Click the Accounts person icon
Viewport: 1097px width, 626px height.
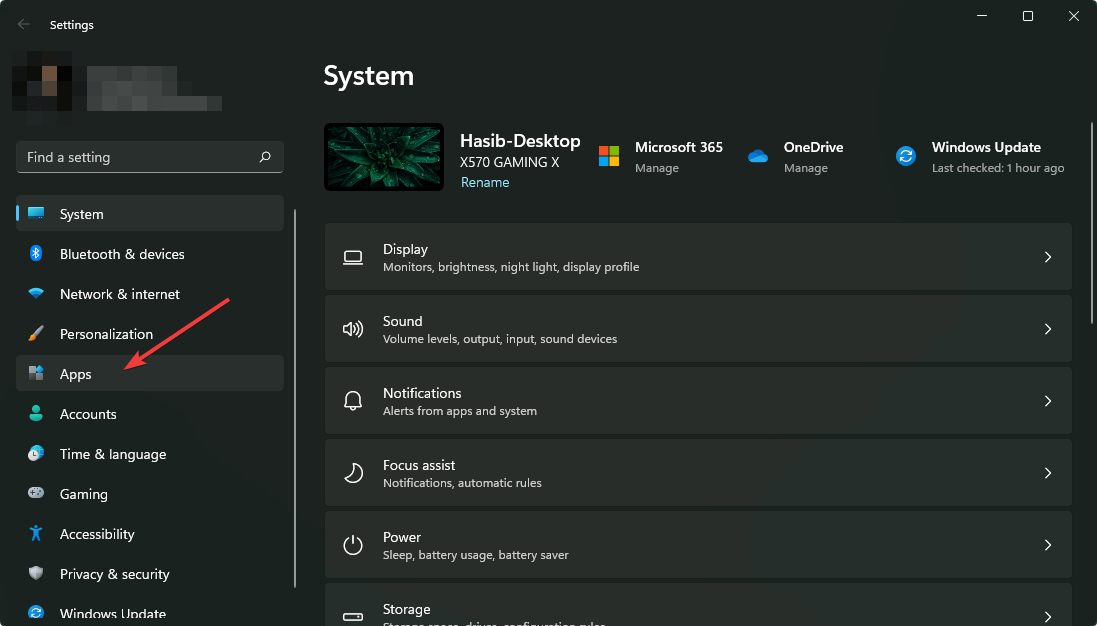(36, 414)
